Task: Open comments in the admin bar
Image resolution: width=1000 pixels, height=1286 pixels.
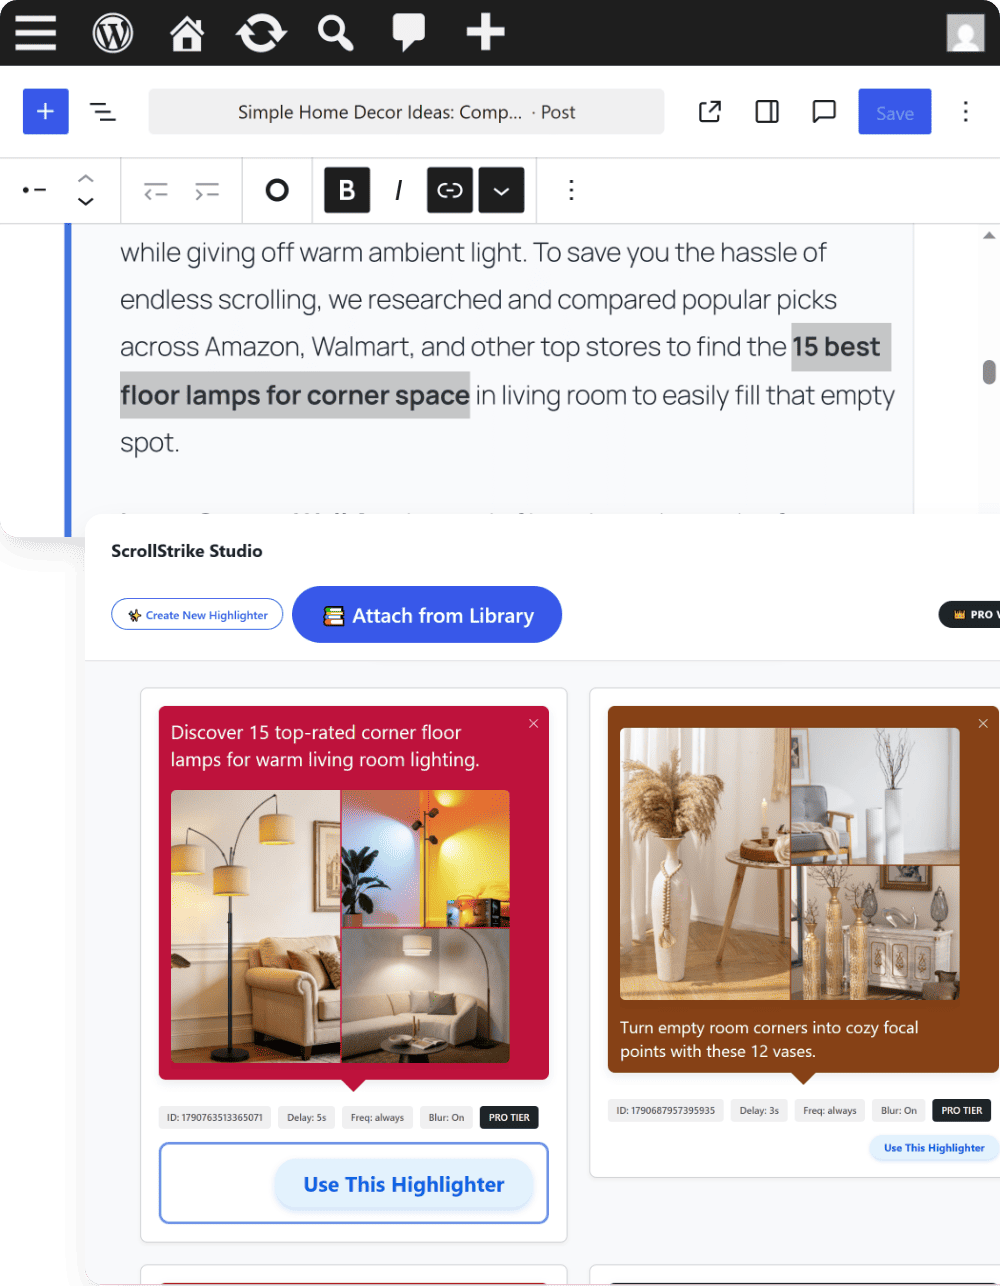Action: 408,32
